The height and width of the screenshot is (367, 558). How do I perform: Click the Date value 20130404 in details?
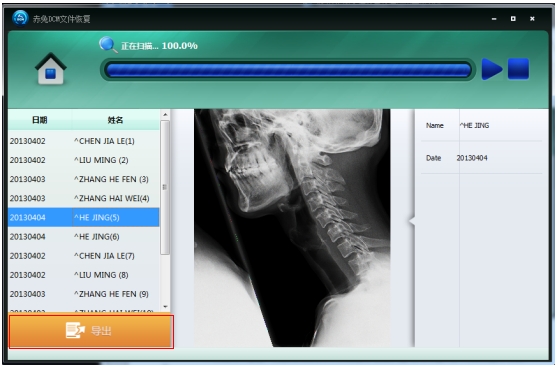coord(472,158)
